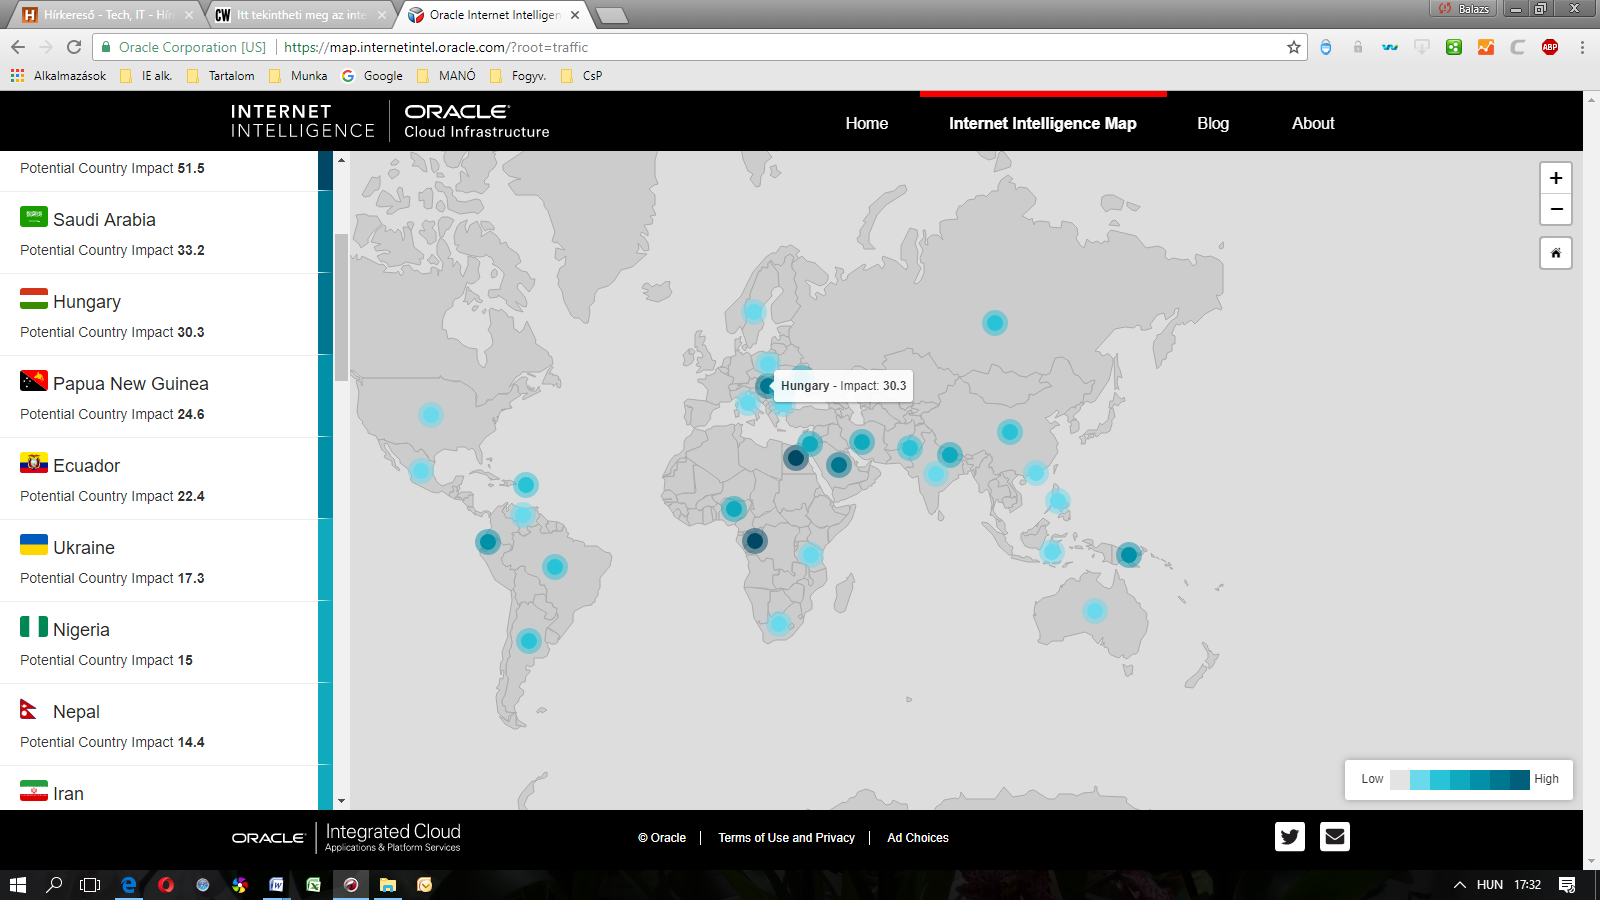Select Nepal in the country list
This screenshot has width=1600, height=900.
pyautogui.click(x=159, y=725)
